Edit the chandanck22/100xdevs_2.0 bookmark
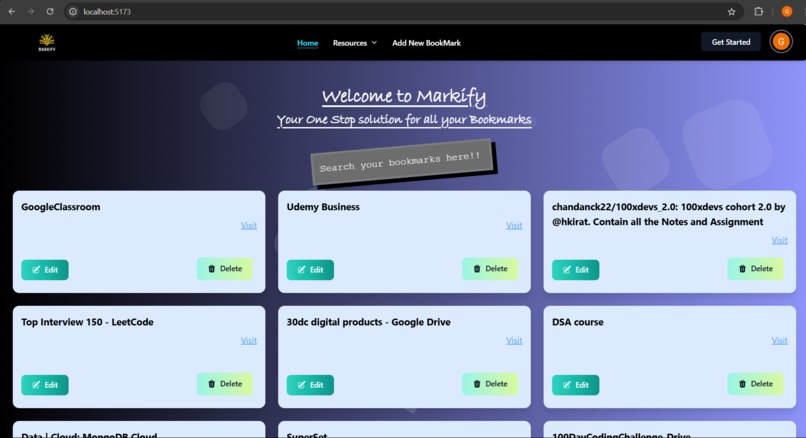 click(575, 270)
